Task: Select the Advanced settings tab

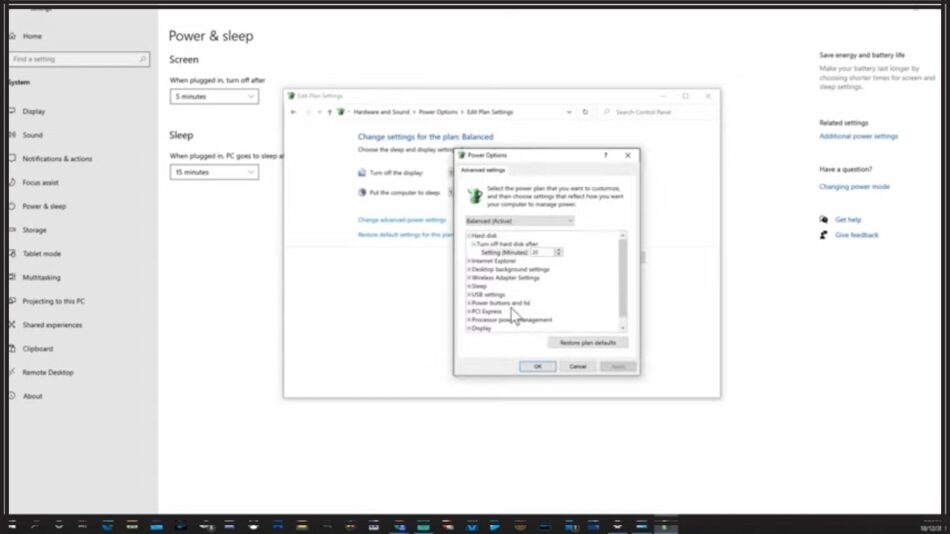Action: click(482, 170)
